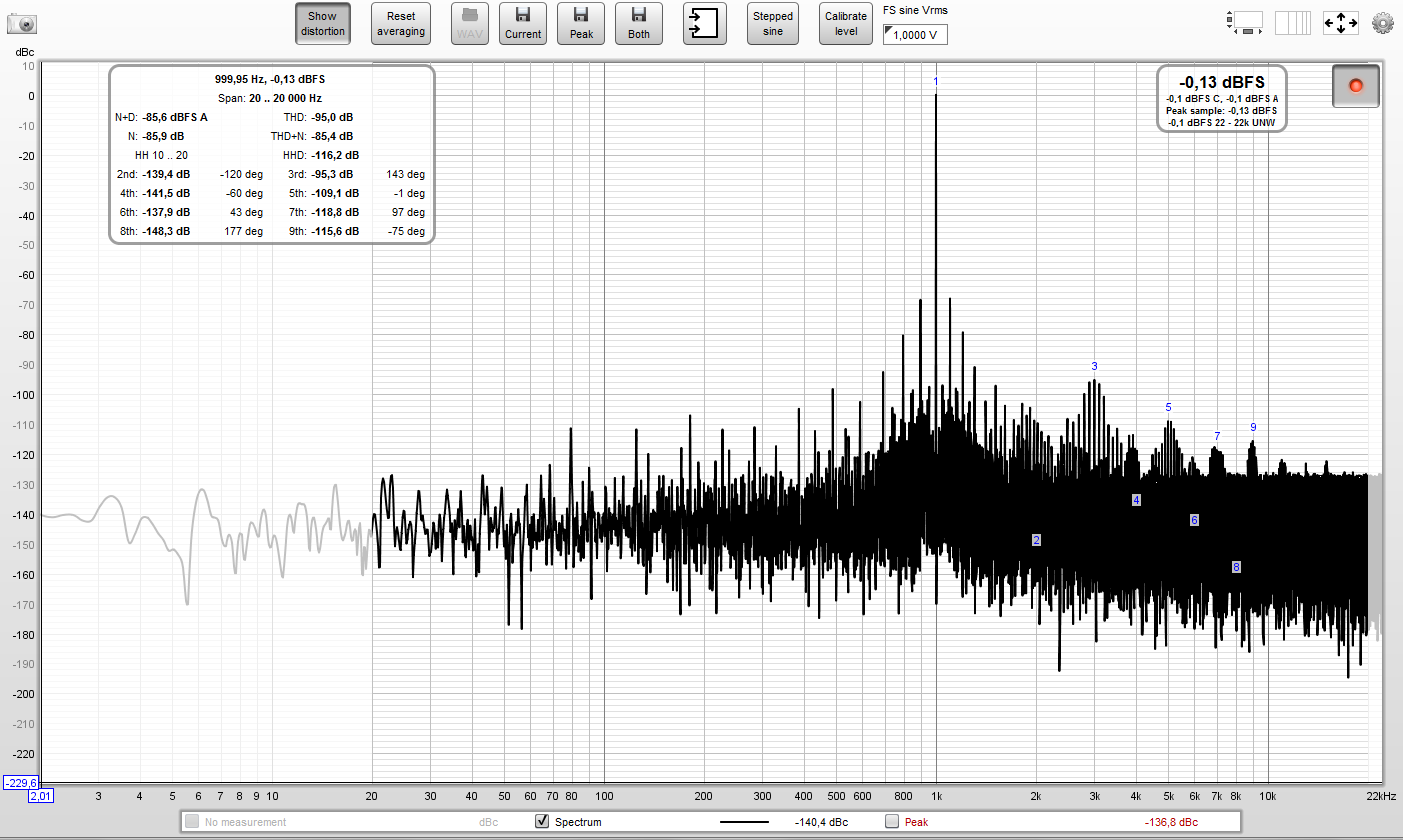Open the frequency axis spacing icon
Image resolution: width=1403 pixels, height=840 pixels.
(x=1293, y=22)
